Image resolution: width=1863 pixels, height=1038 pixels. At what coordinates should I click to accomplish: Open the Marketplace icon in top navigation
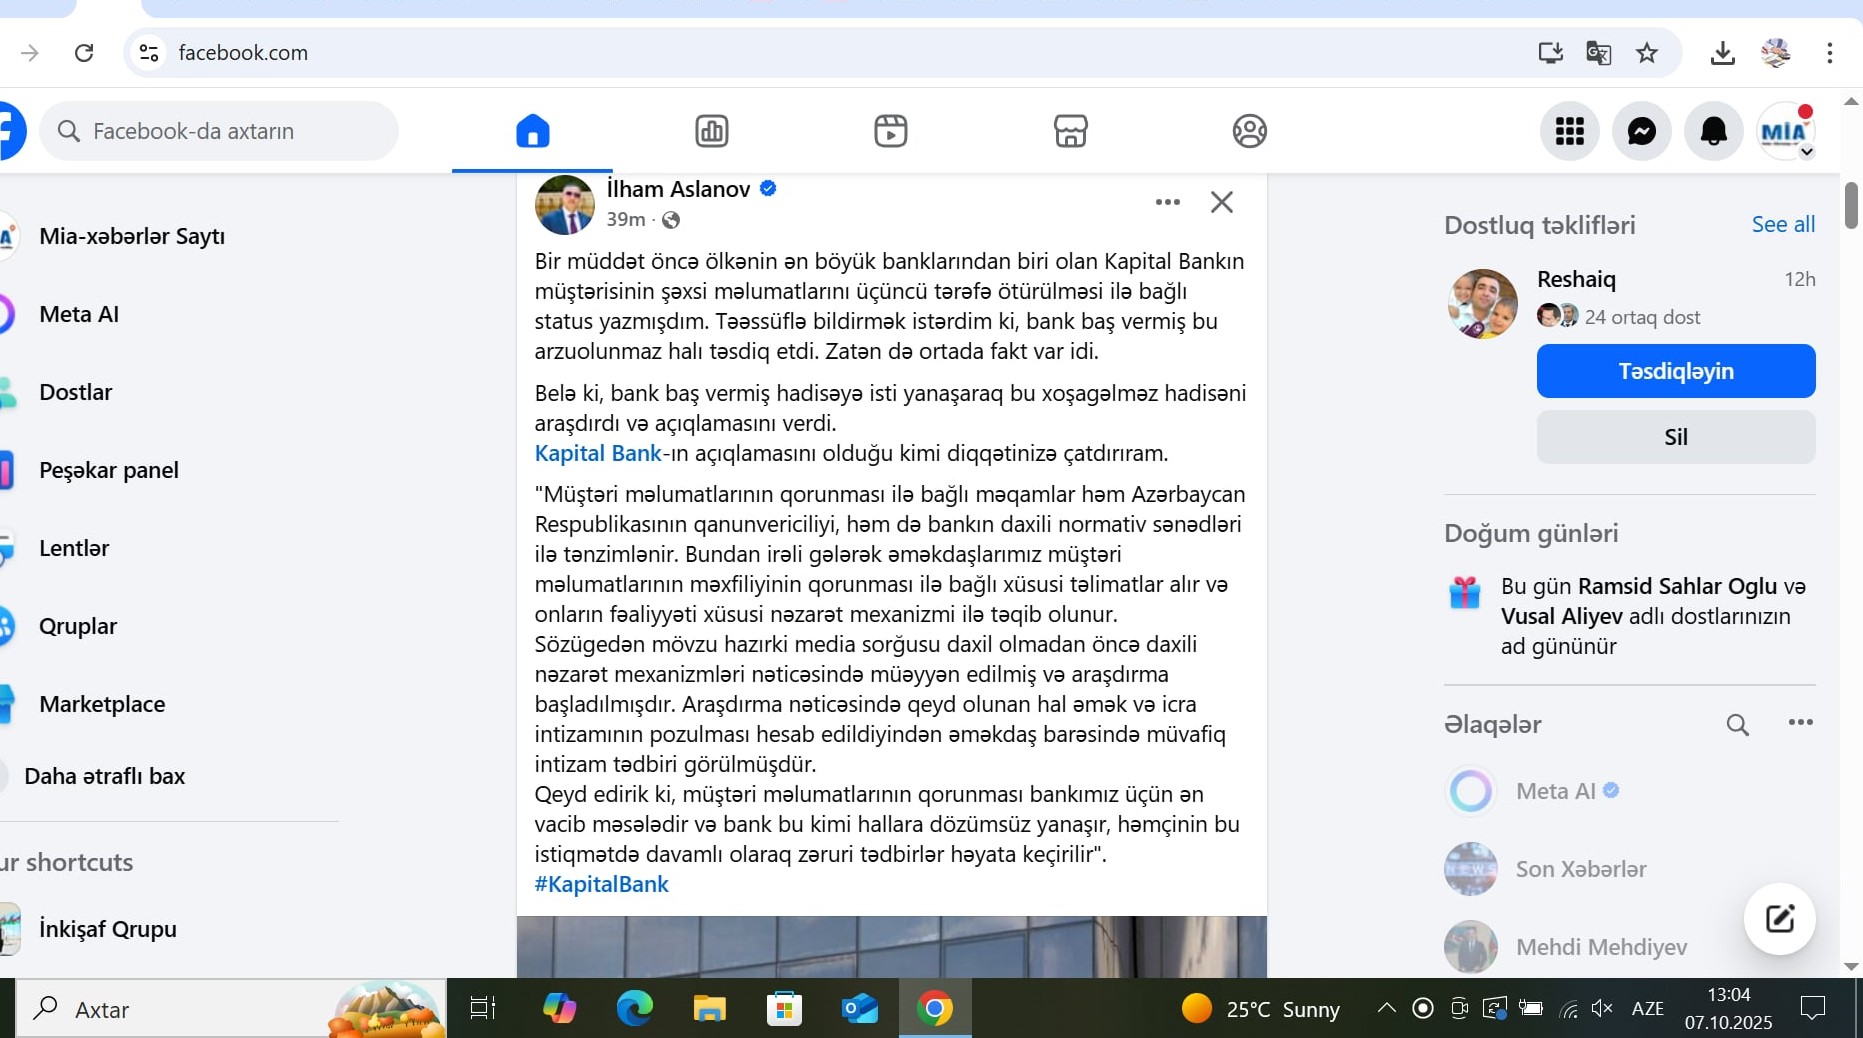(x=1070, y=131)
